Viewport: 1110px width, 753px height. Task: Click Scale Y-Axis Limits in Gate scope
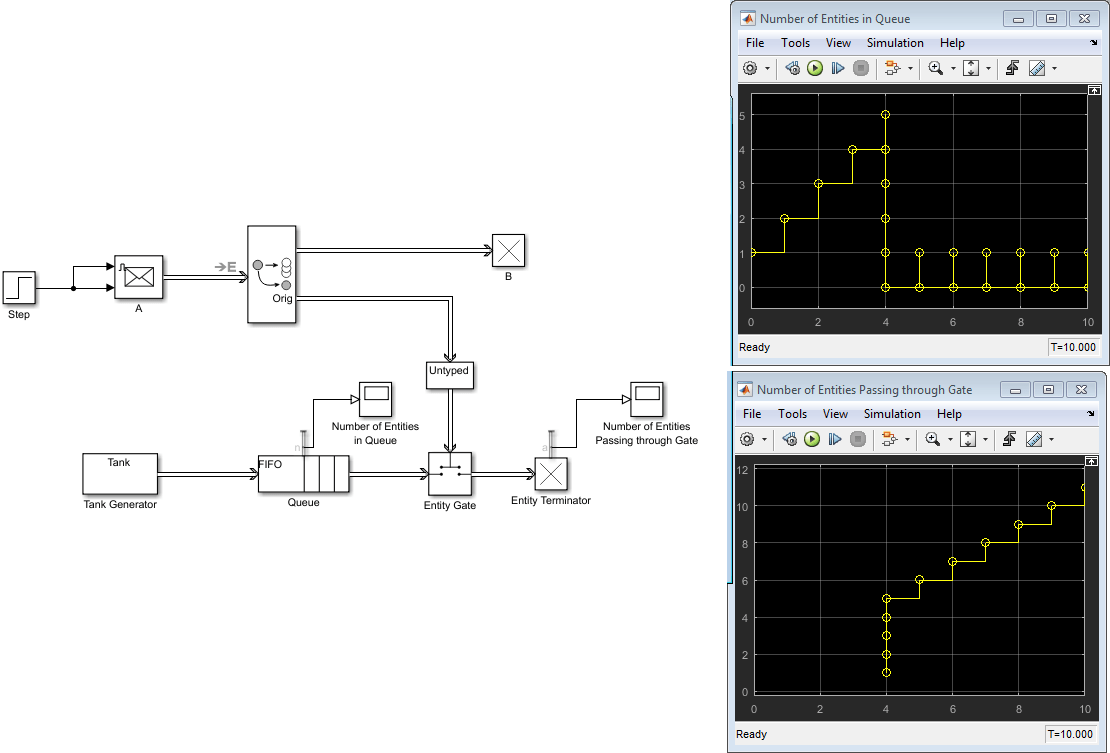coord(968,439)
